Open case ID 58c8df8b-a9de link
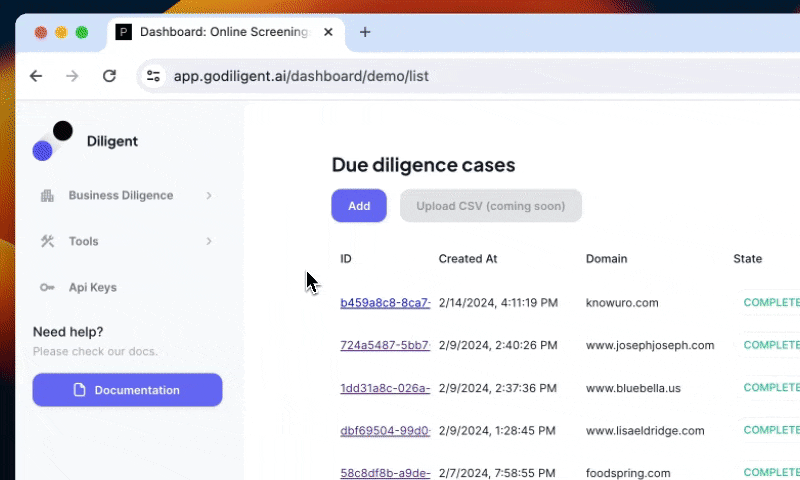 coord(385,472)
